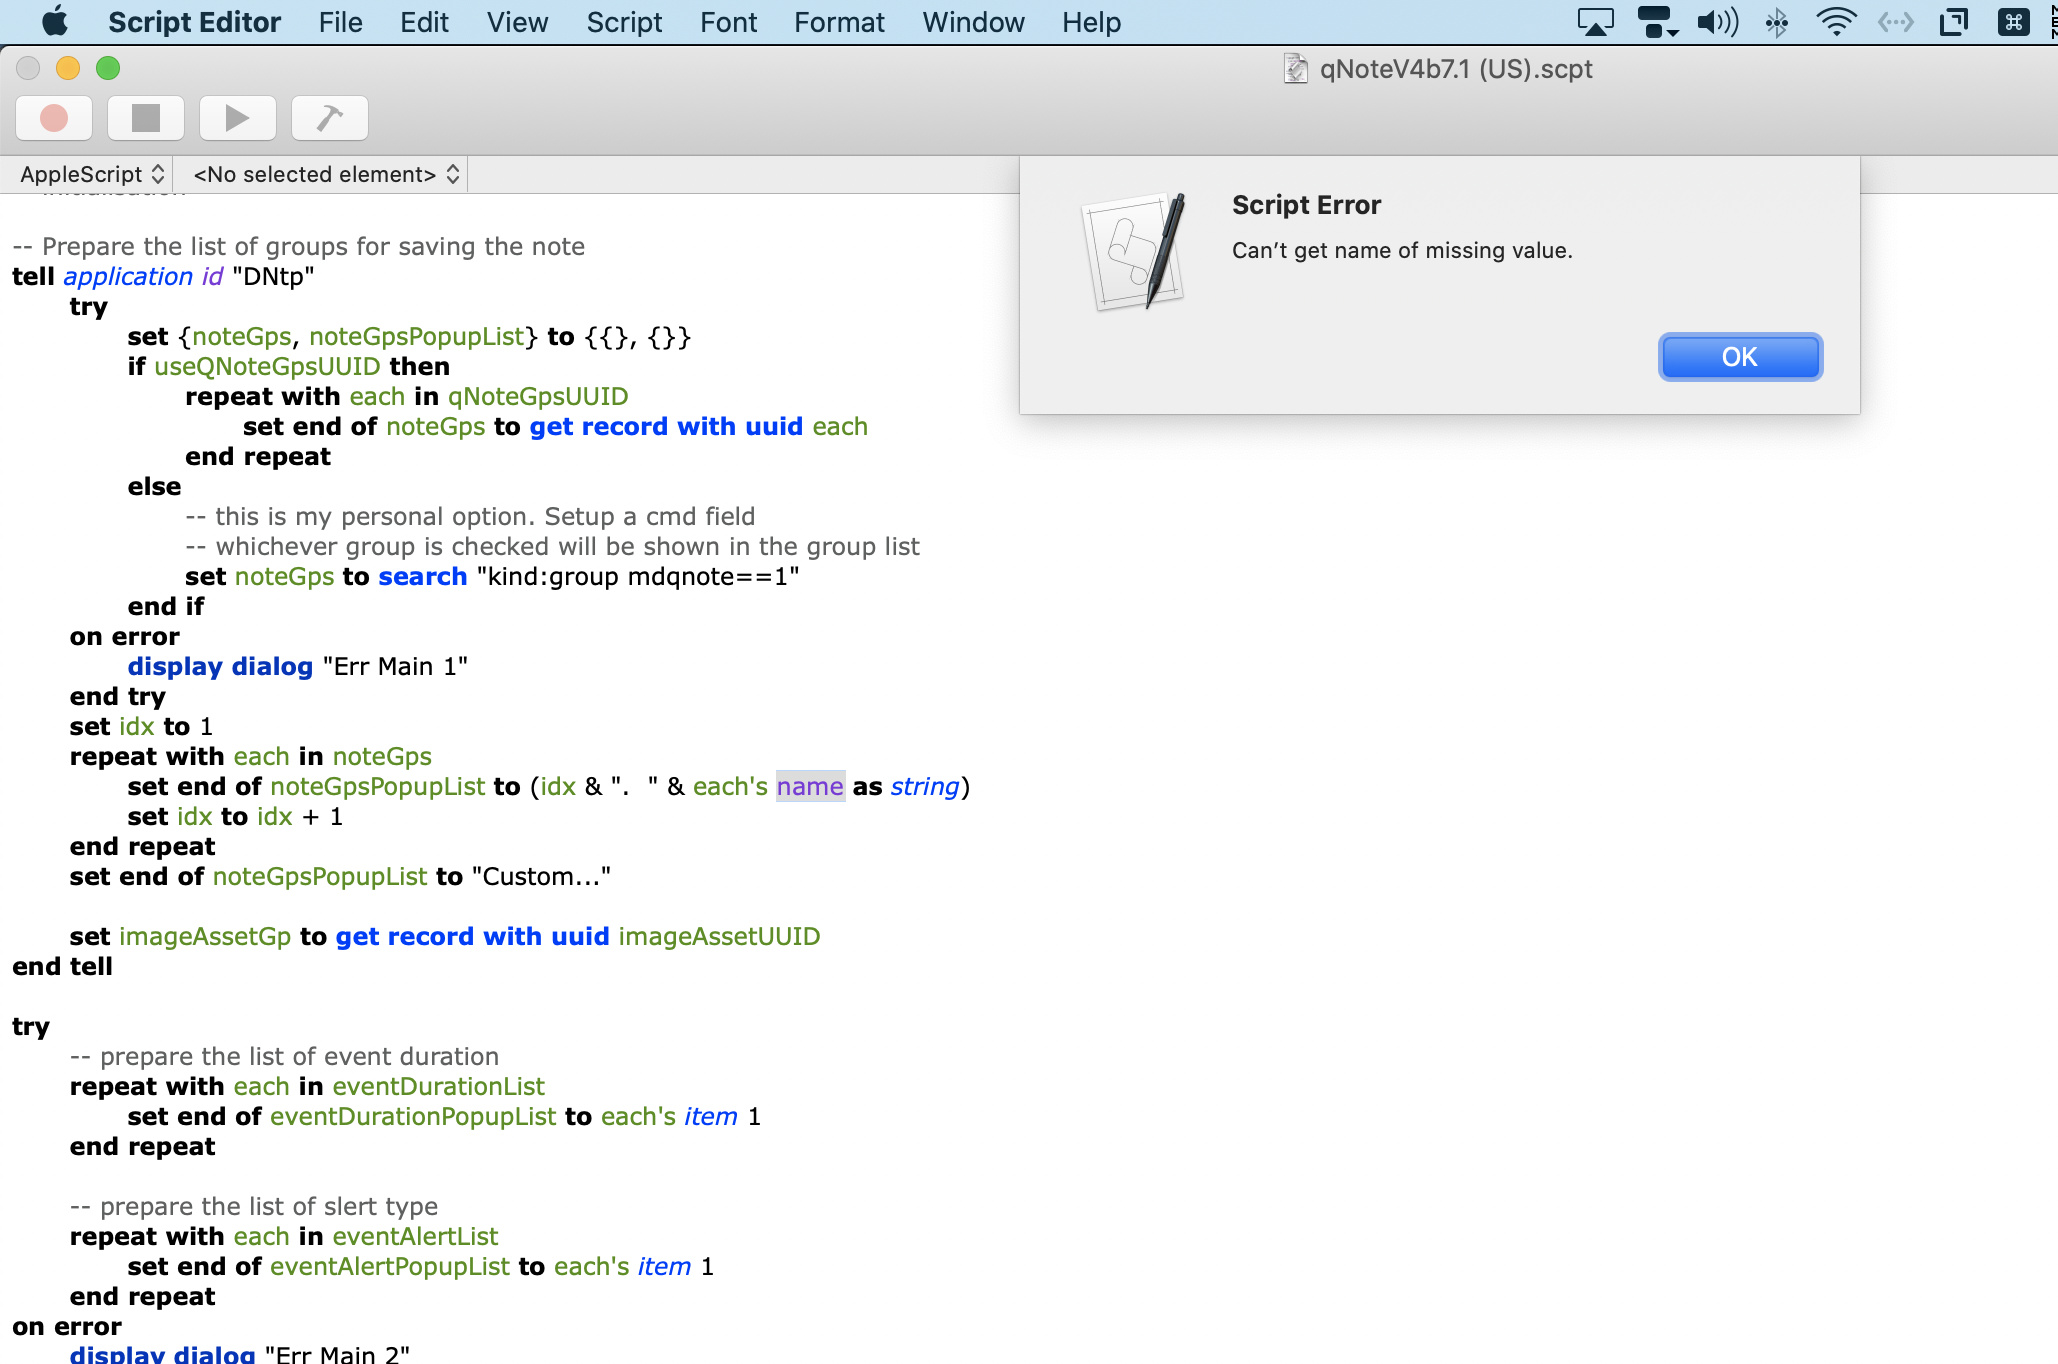Expand the No selected element popup
Screen dimensions: 2058x1364
pyautogui.click(x=326, y=174)
